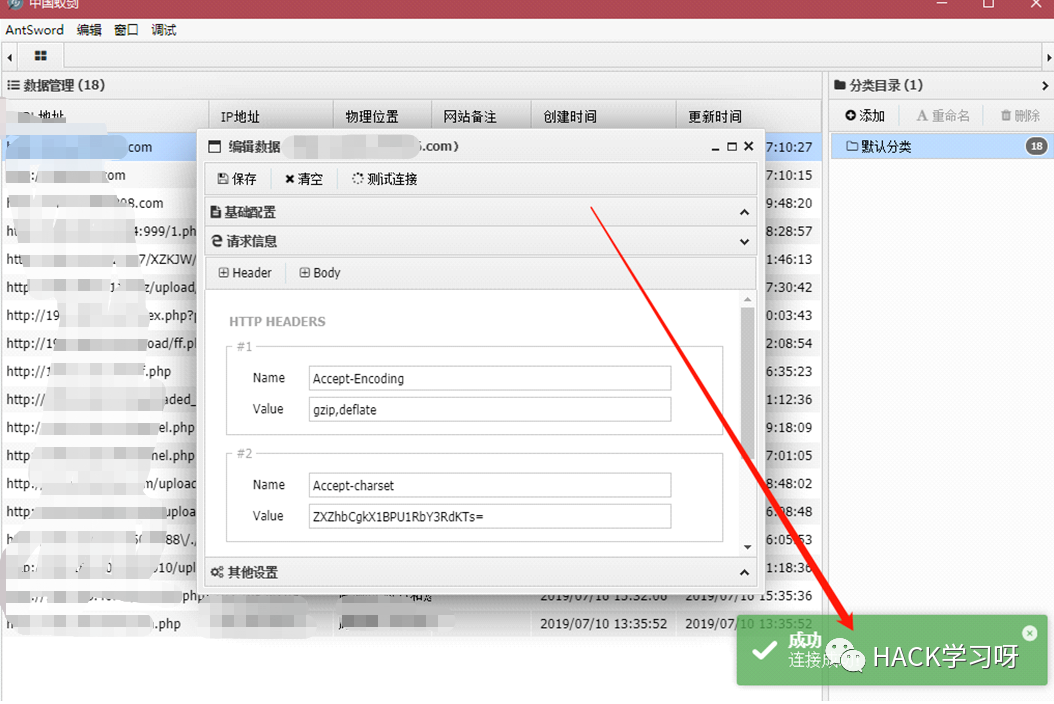Select the row ending in nel.php
The width and height of the screenshot is (1054, 704).
tap(101, 455)
